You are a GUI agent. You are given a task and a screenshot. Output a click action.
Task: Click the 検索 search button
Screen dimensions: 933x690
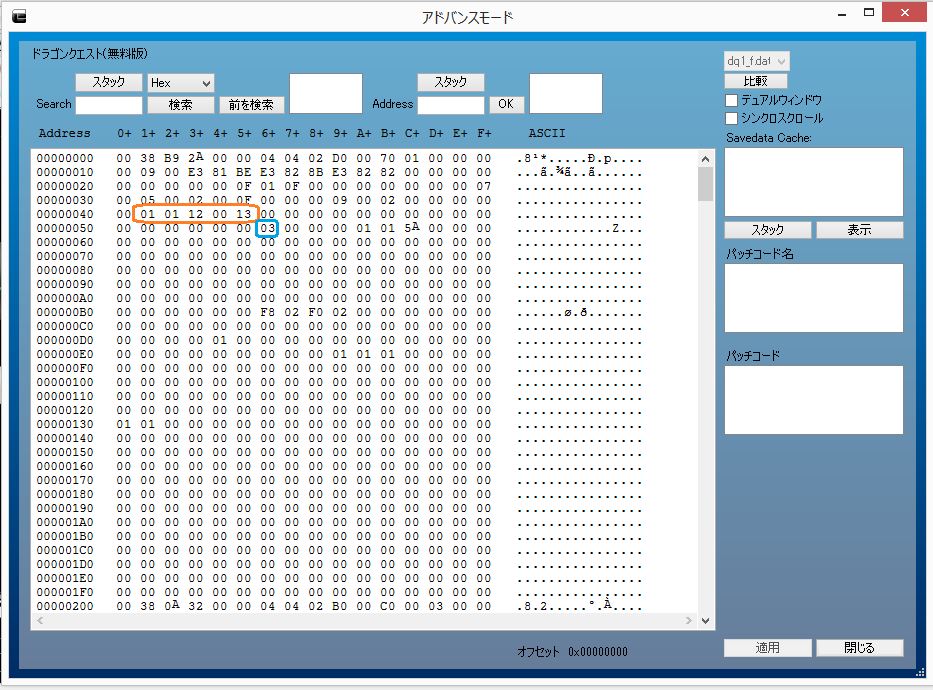click(181, 105)
